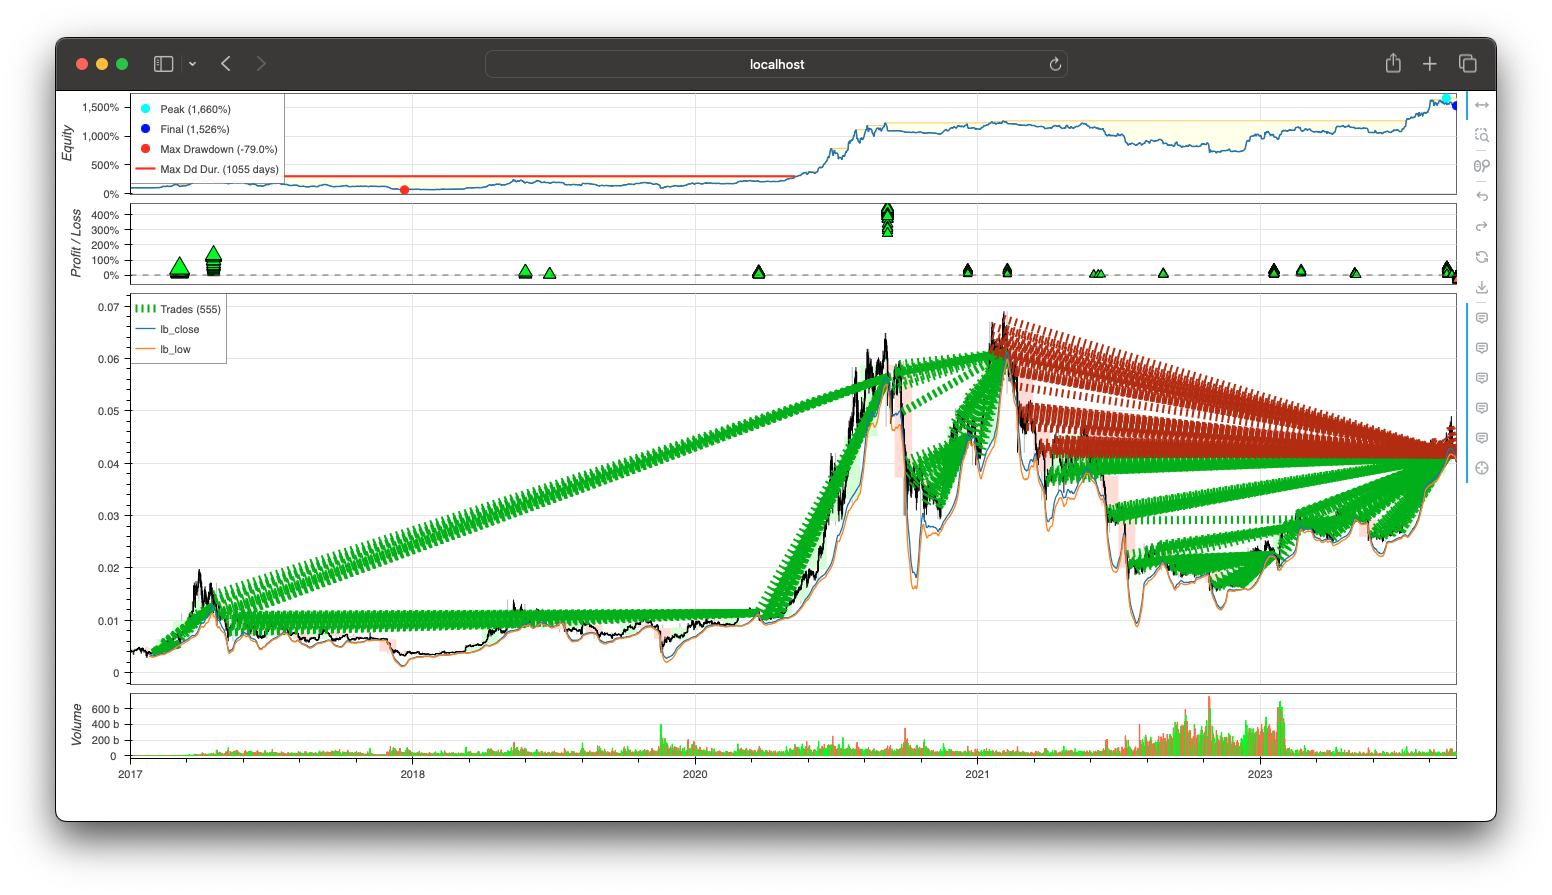This screenshot has width=1552, height=895.
Task: Reload the localhost page
Action: pyautogui.click(x=1054, y=64)
